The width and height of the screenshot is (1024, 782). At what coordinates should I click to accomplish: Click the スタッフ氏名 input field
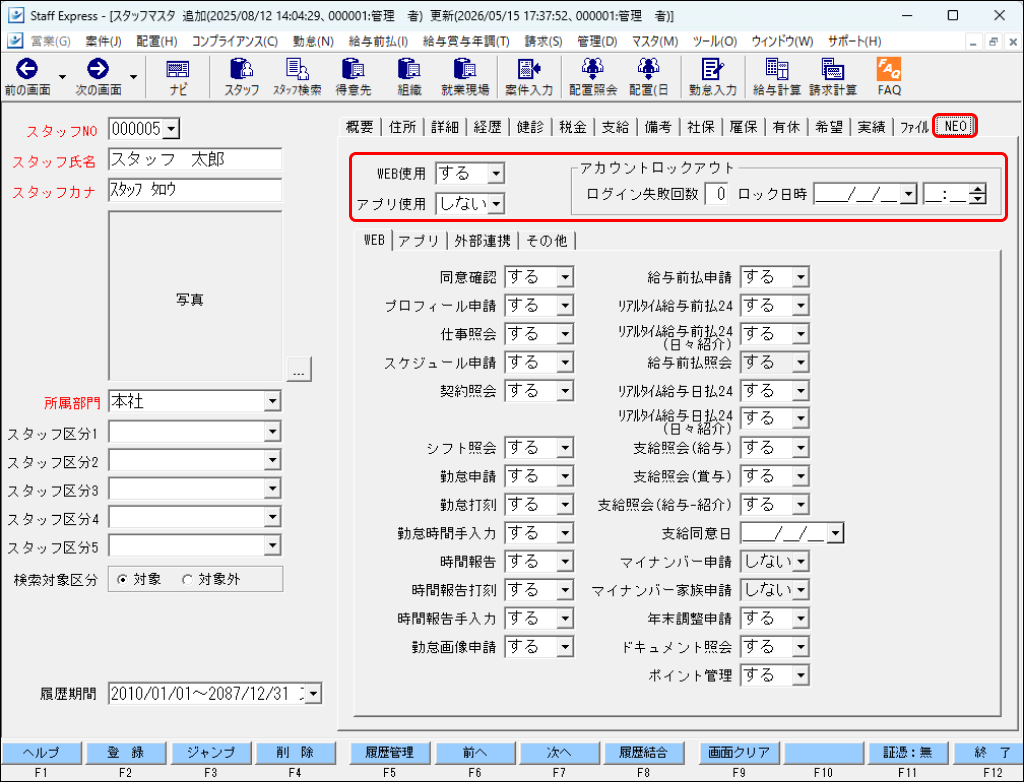195,159
